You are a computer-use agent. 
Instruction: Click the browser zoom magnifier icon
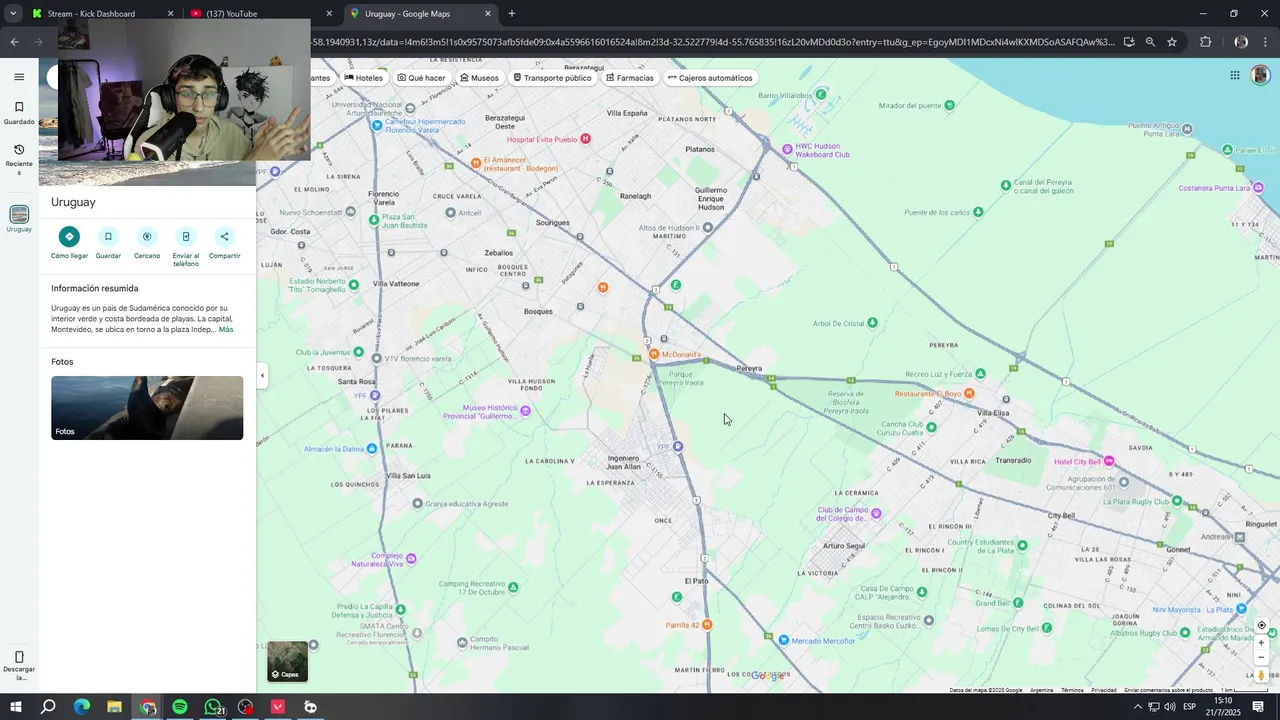pos(1150,42)
